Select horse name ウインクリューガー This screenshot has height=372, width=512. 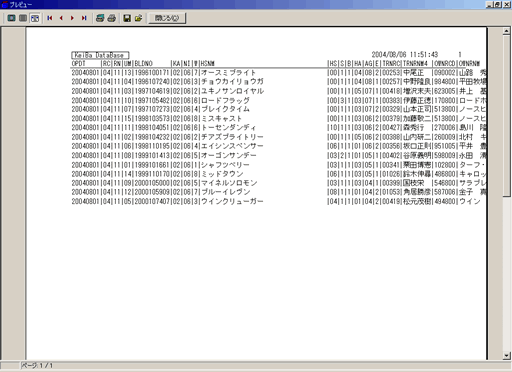point(232,201)
